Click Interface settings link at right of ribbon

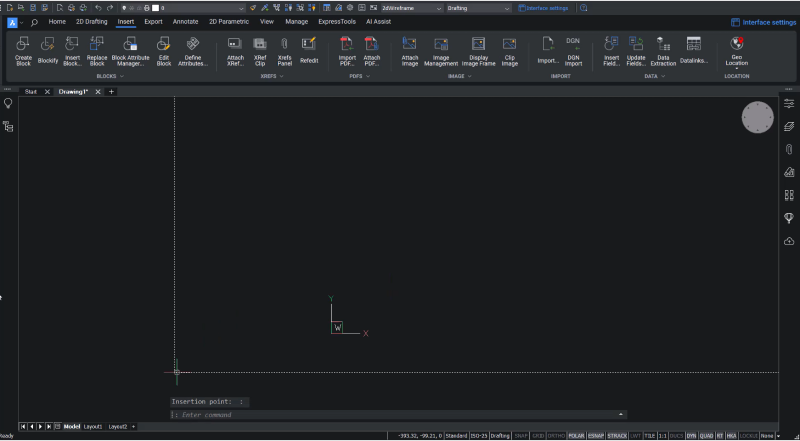click(763, 22)
